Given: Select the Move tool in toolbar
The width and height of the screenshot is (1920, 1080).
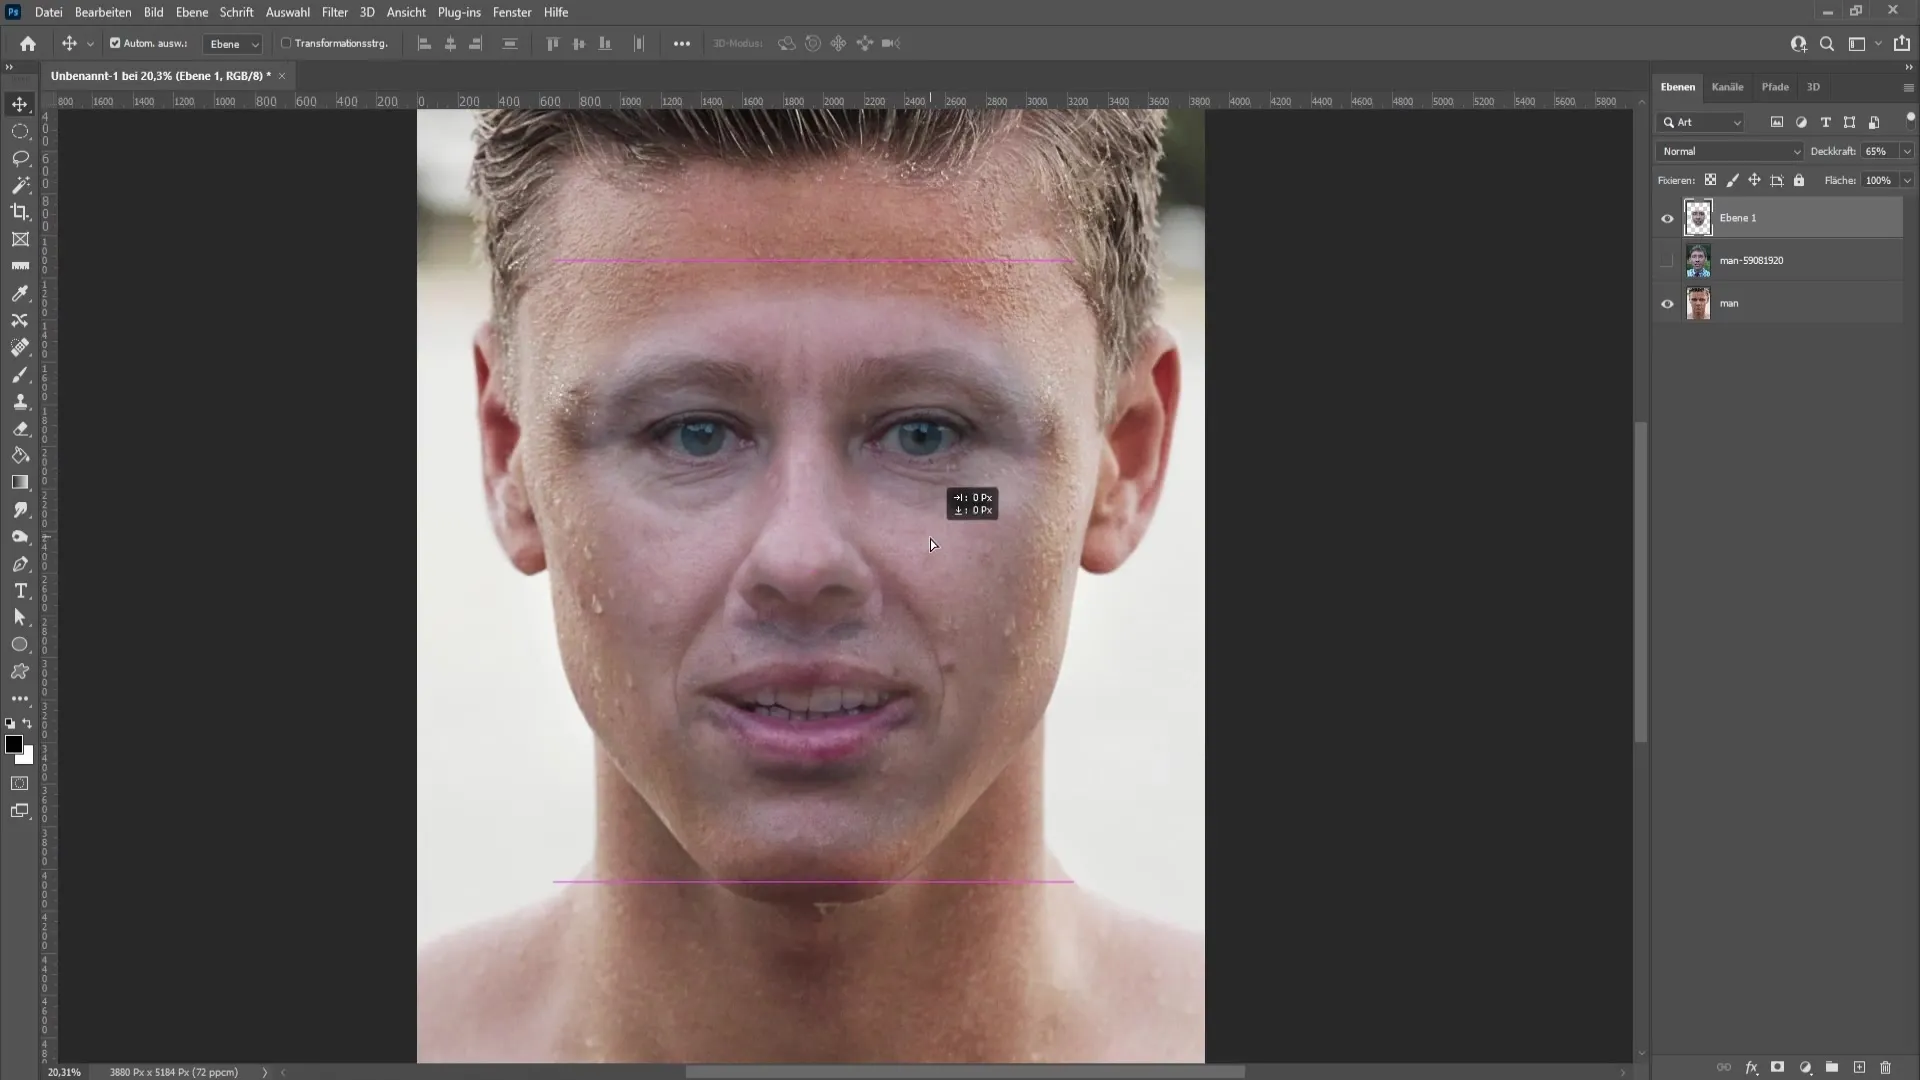Looking at the screenshot, I should click(x=20, y=104).
